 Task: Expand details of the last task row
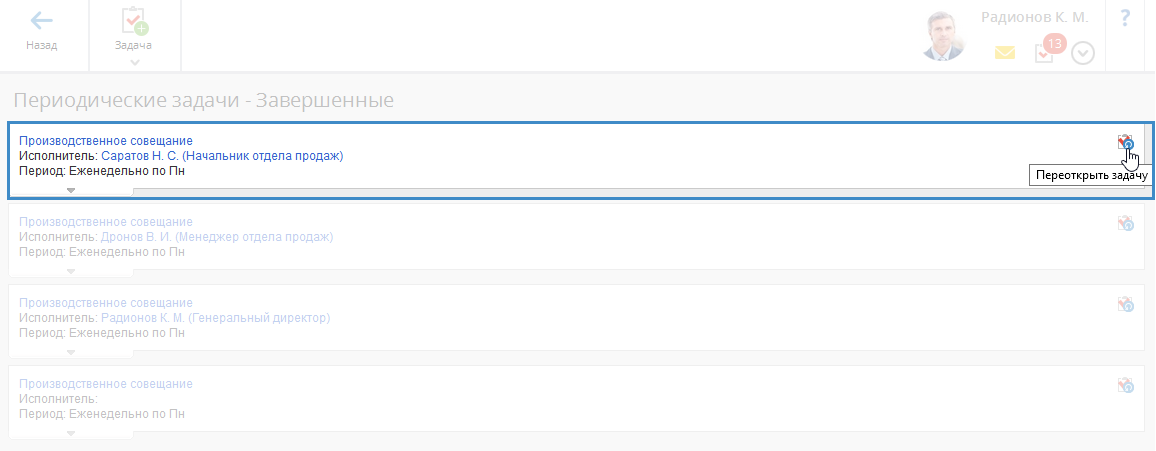[70, 433]
